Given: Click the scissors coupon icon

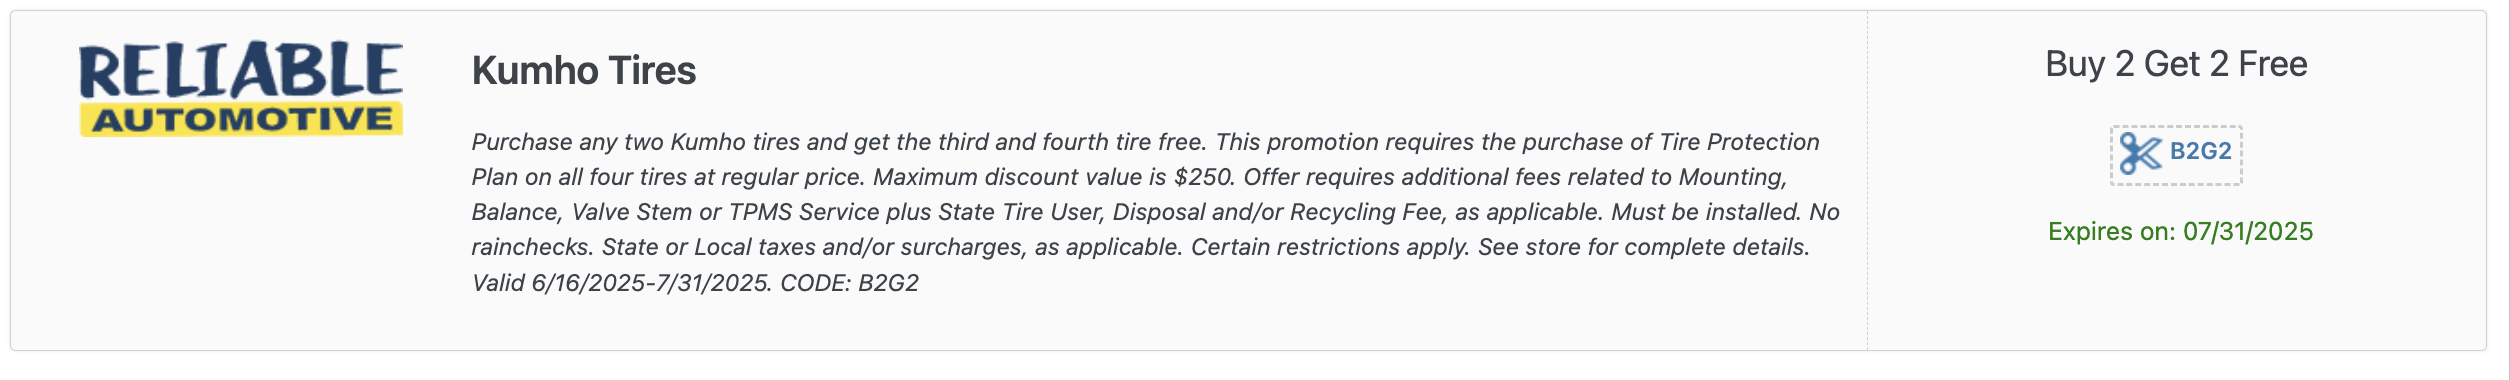Looking at the screenshot, I should [x=2141, y=154].
